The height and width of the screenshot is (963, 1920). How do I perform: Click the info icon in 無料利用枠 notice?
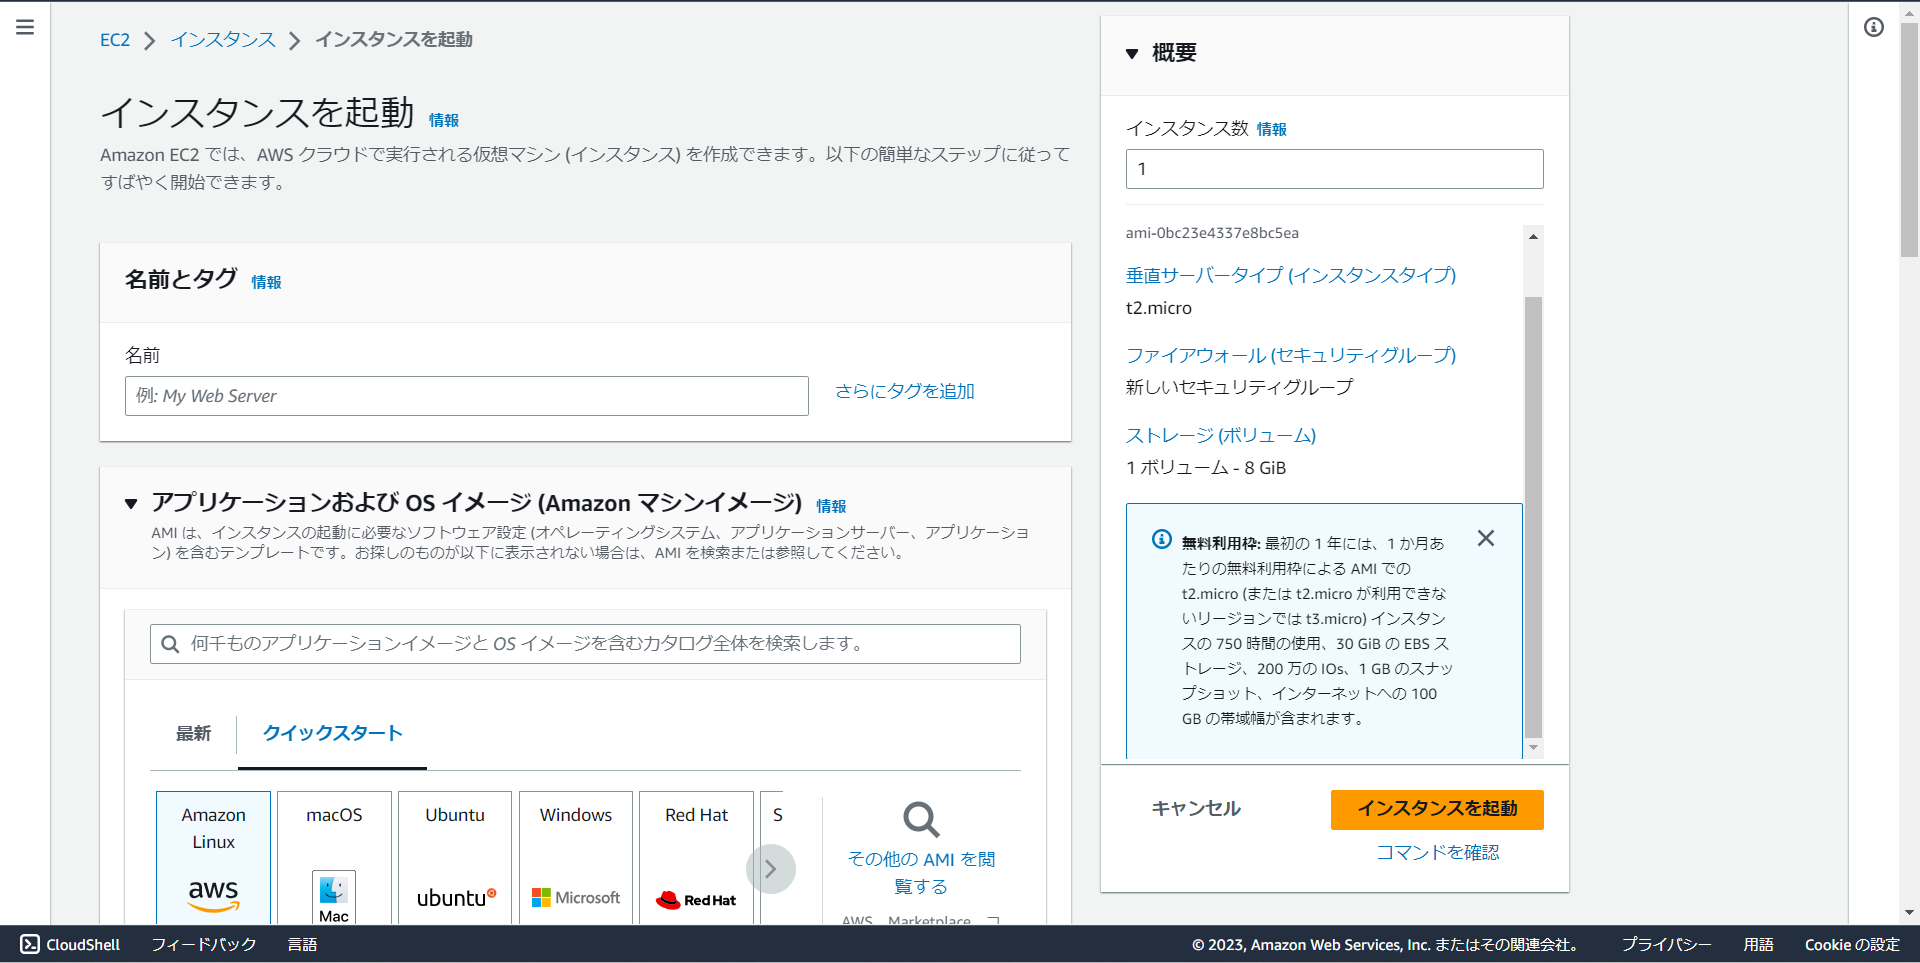1161,540
